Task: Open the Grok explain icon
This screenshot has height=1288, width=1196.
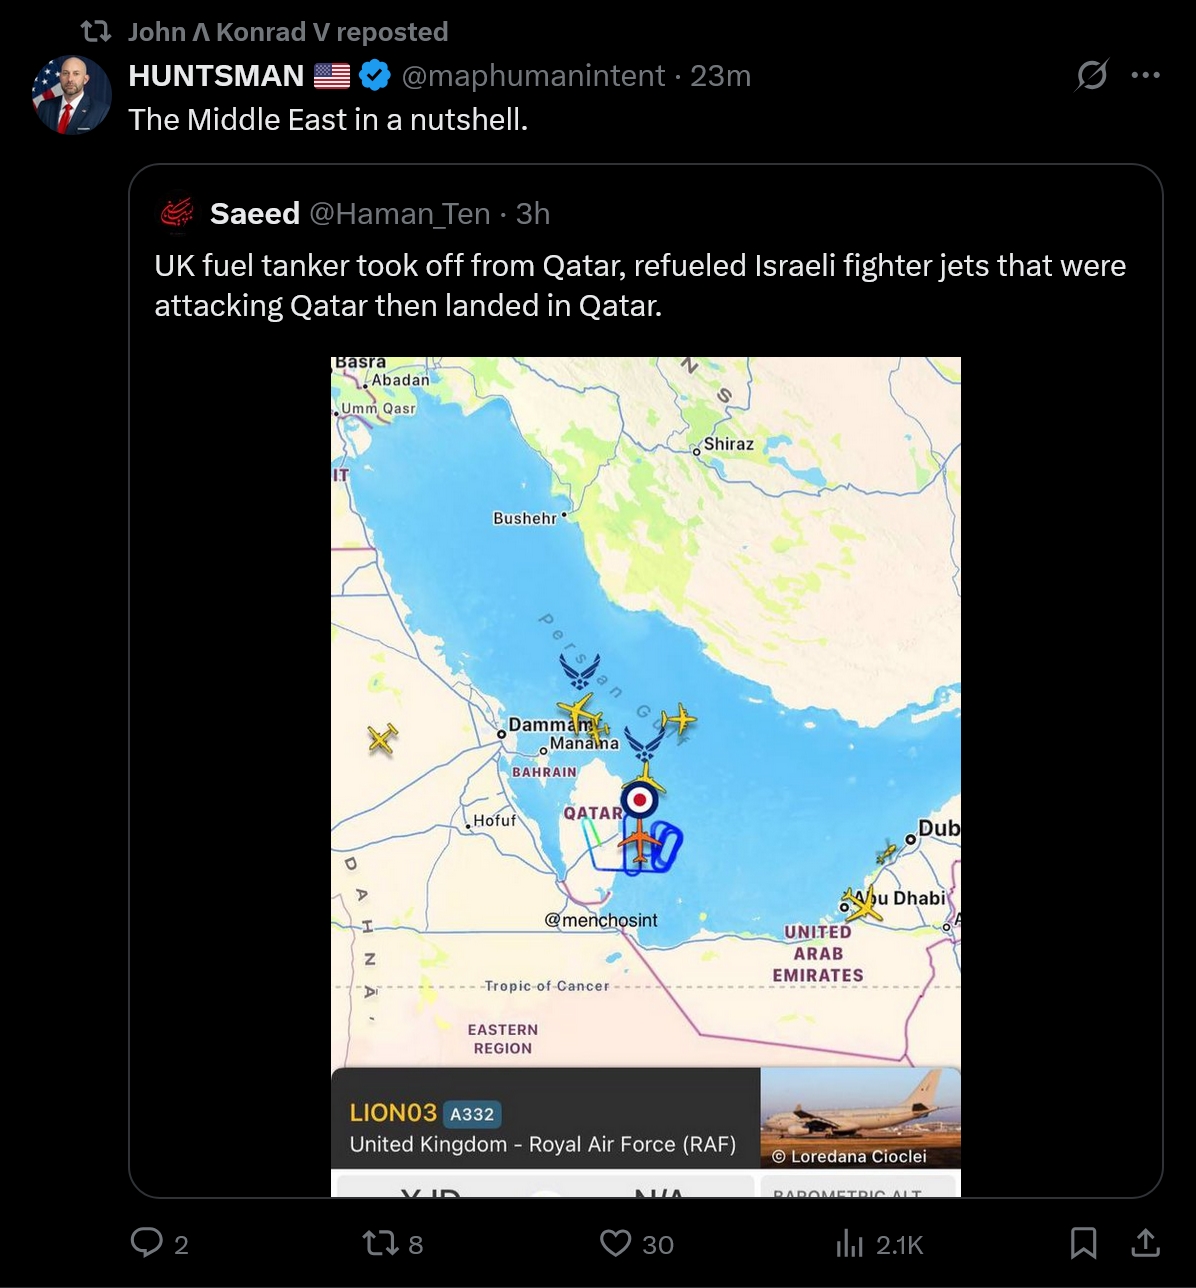Action: 1092,75
